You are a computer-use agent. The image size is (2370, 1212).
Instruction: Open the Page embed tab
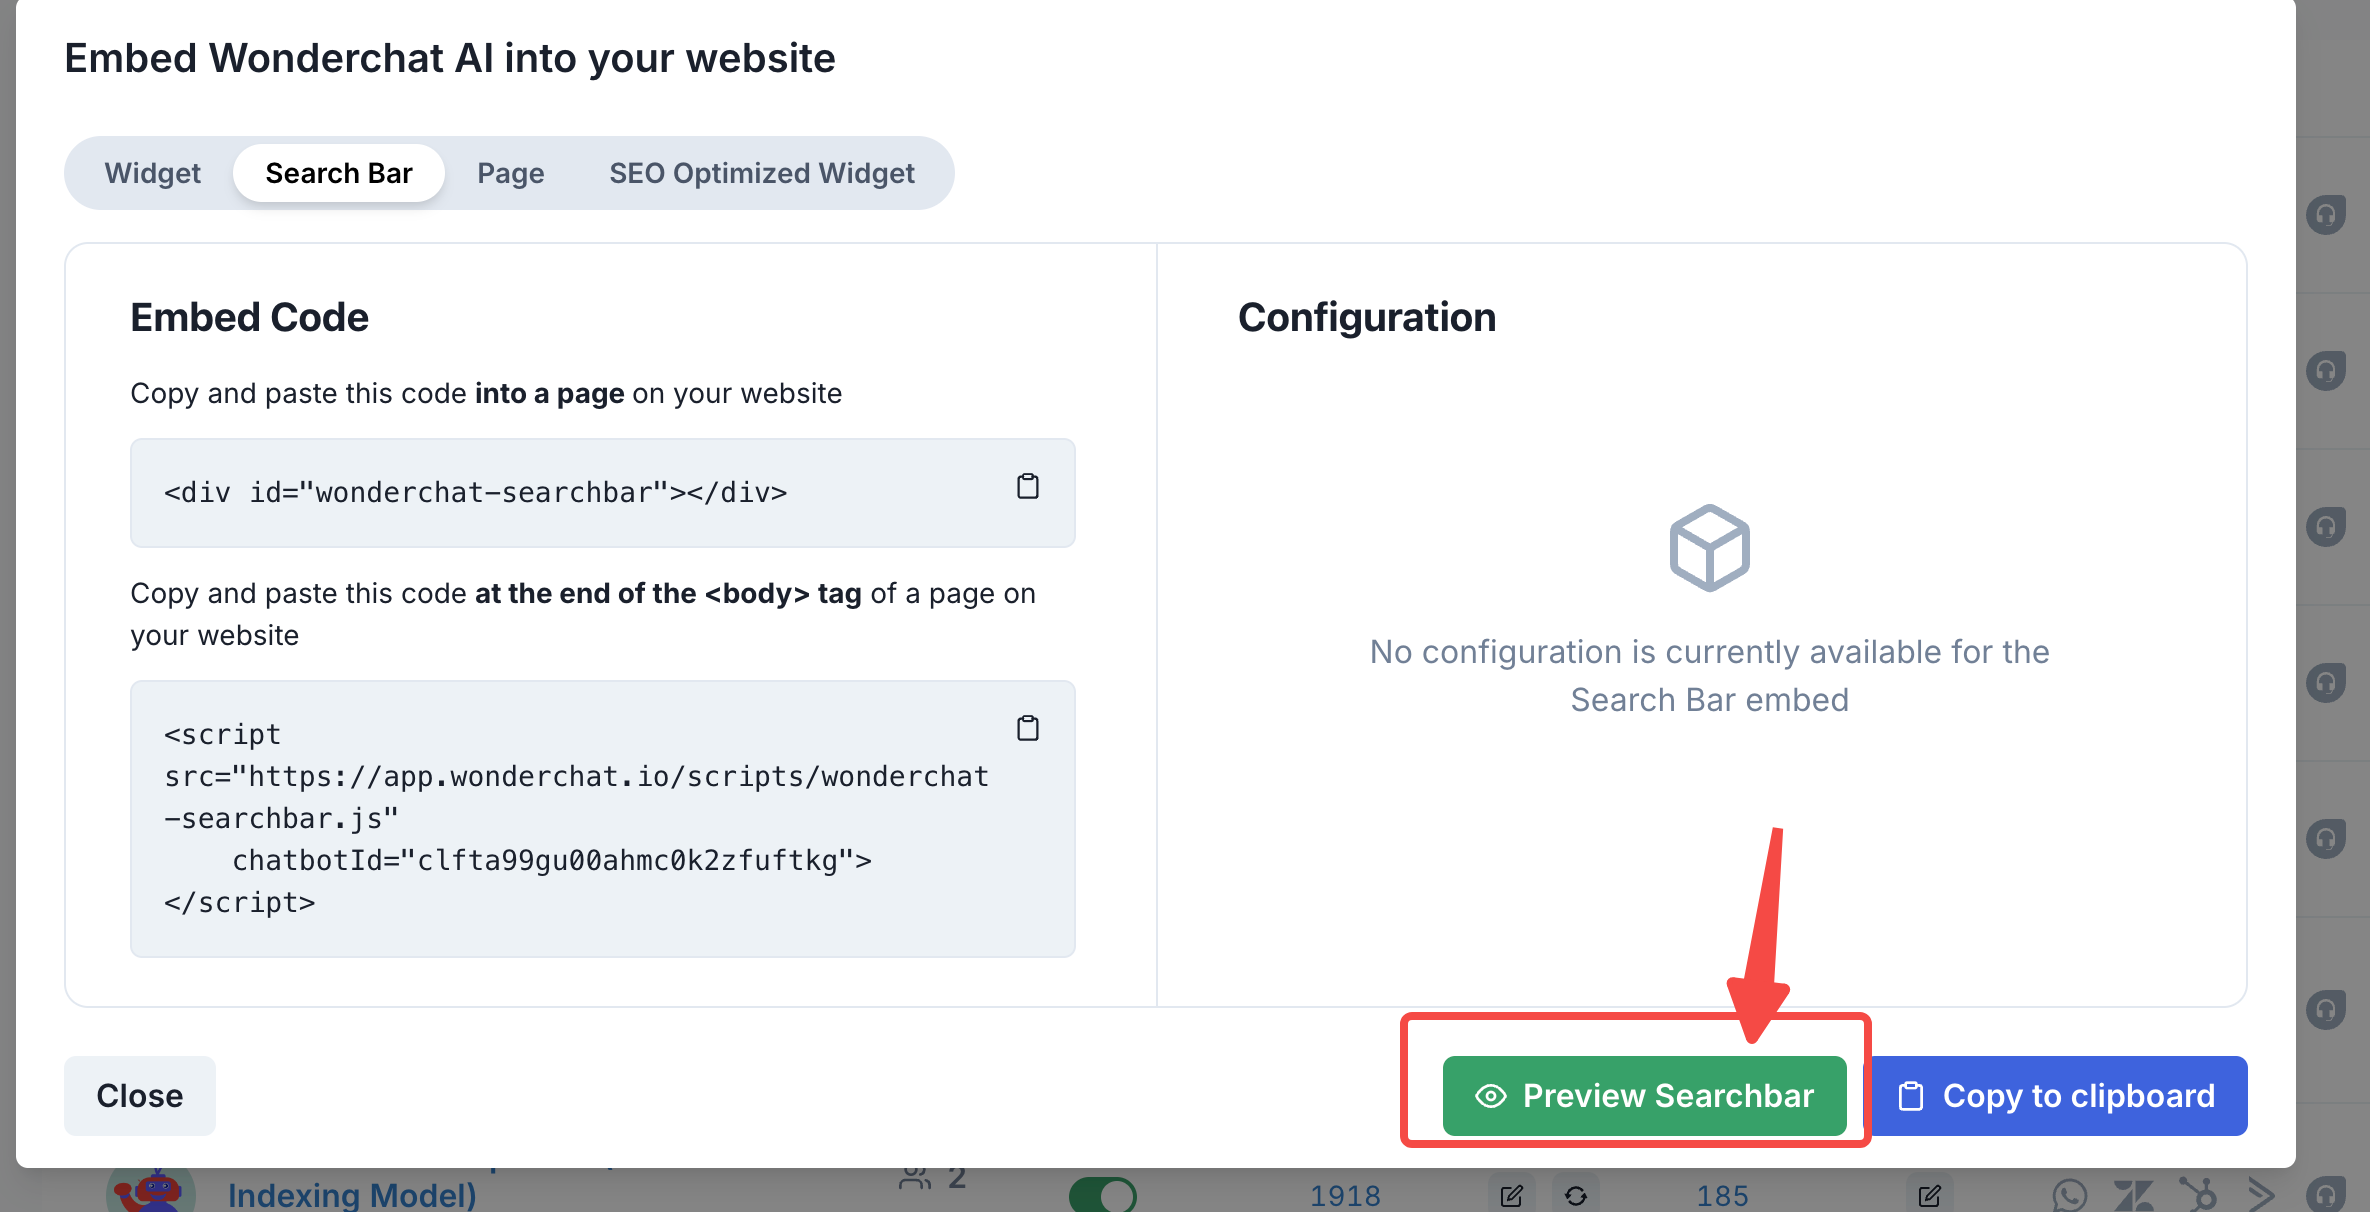tap(510, 173)
